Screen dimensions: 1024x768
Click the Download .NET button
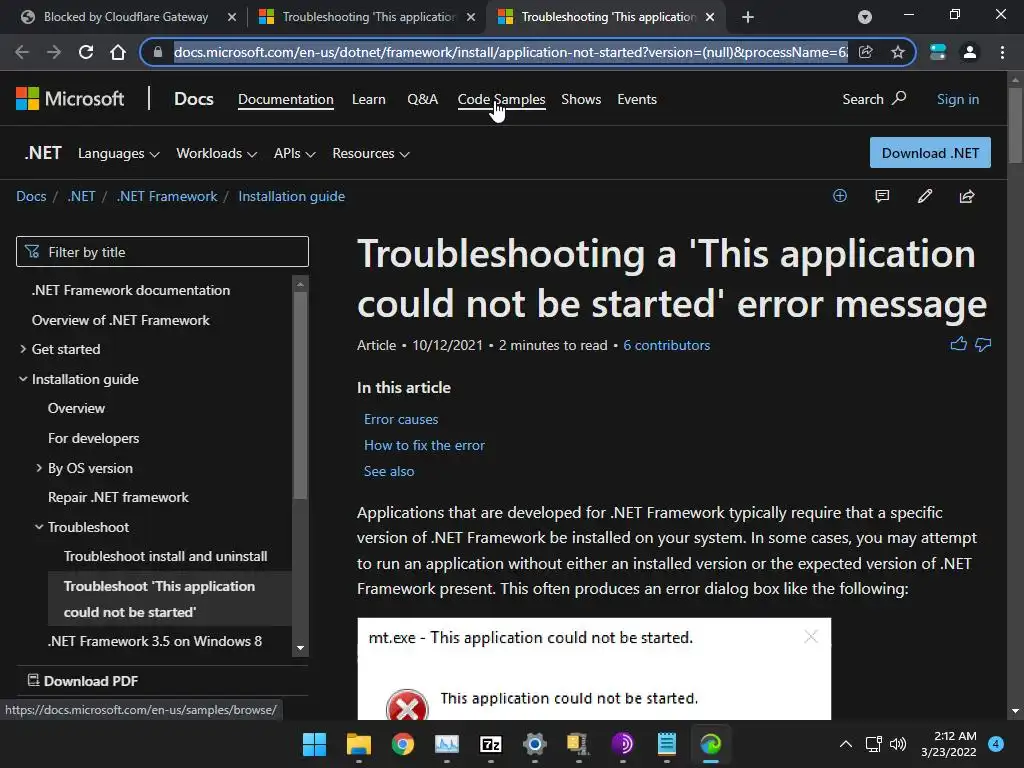click(x=930, y=153)
